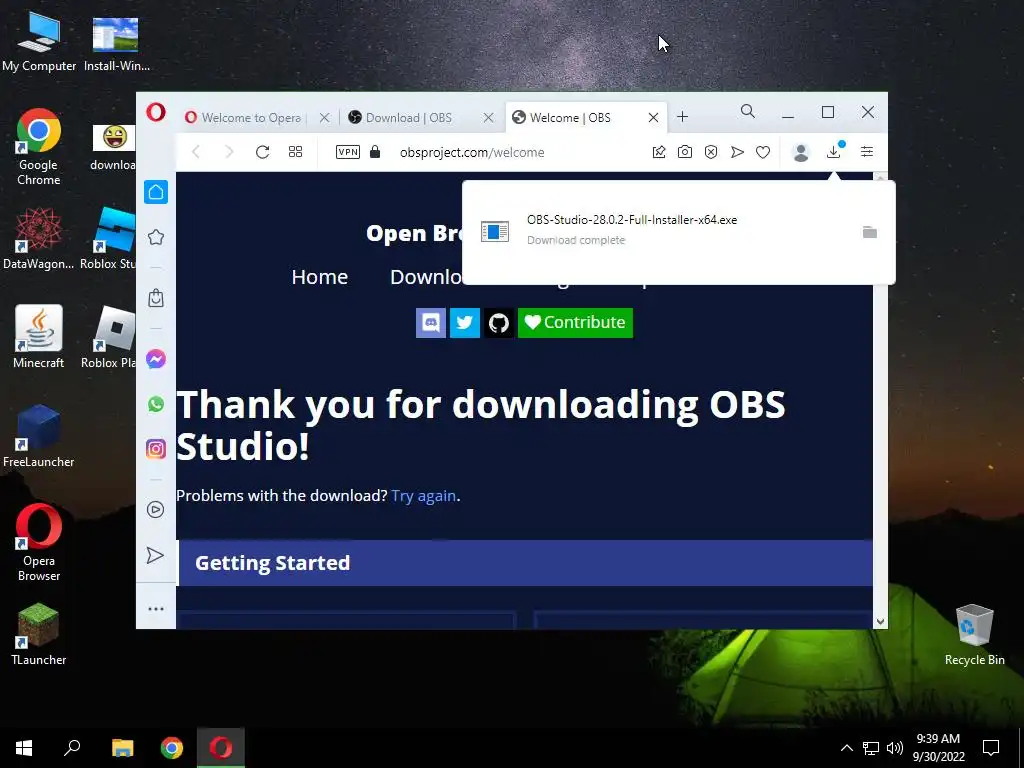The height and width of the screenshot is (768, 1024).
Task: Open taskbar search magnifier
Action: [72, 748]
